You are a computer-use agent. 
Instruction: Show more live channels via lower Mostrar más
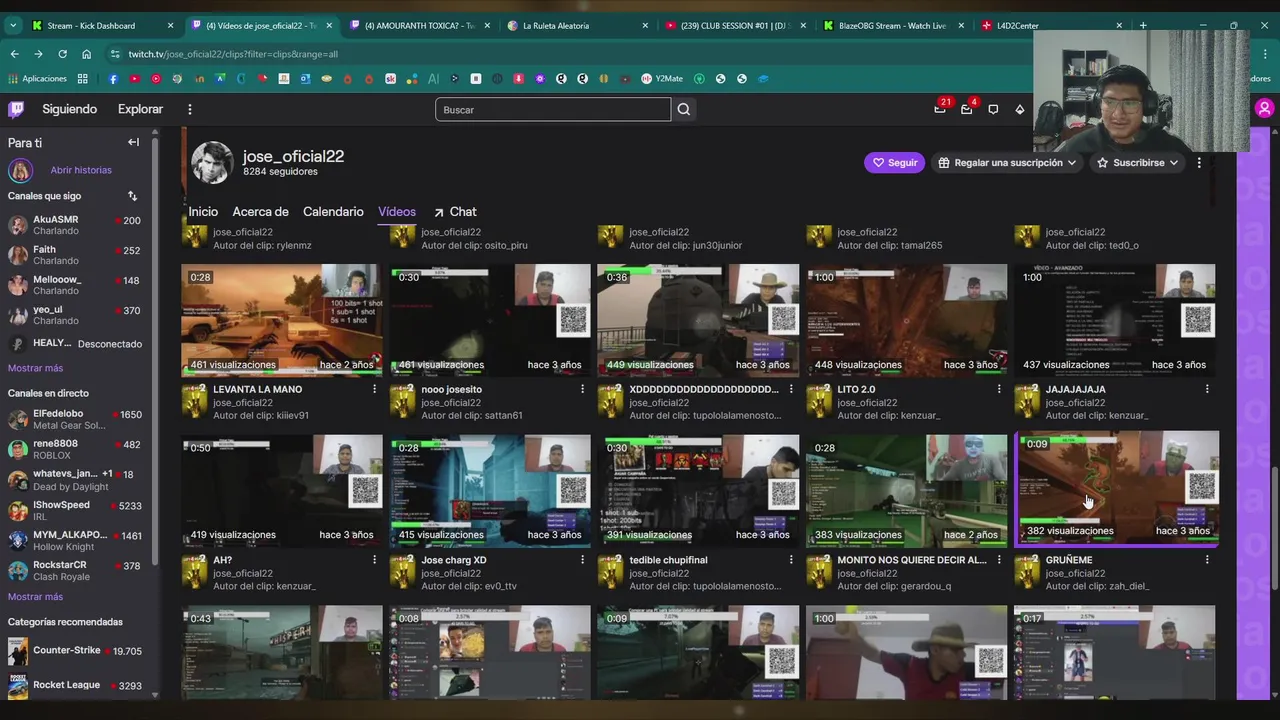[35, 596]
